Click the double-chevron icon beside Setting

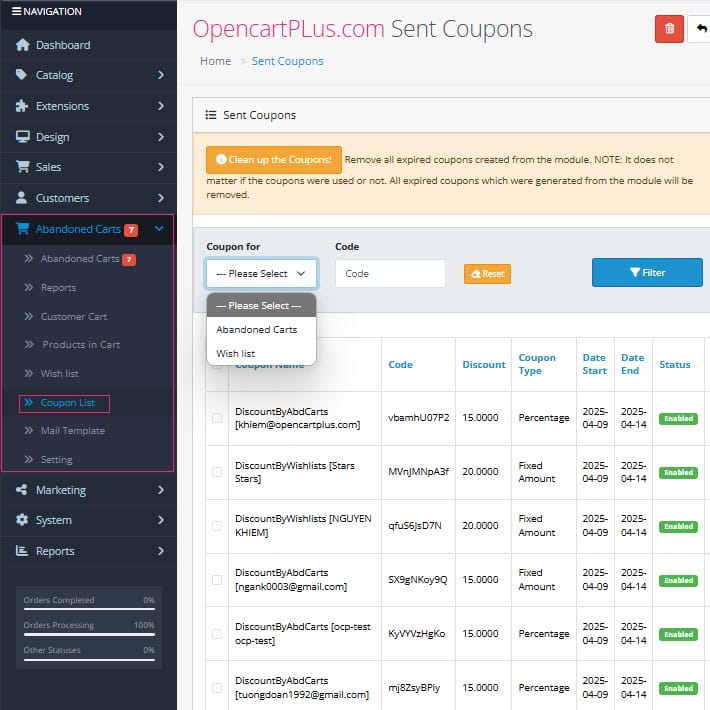click(x=29, y=460)
